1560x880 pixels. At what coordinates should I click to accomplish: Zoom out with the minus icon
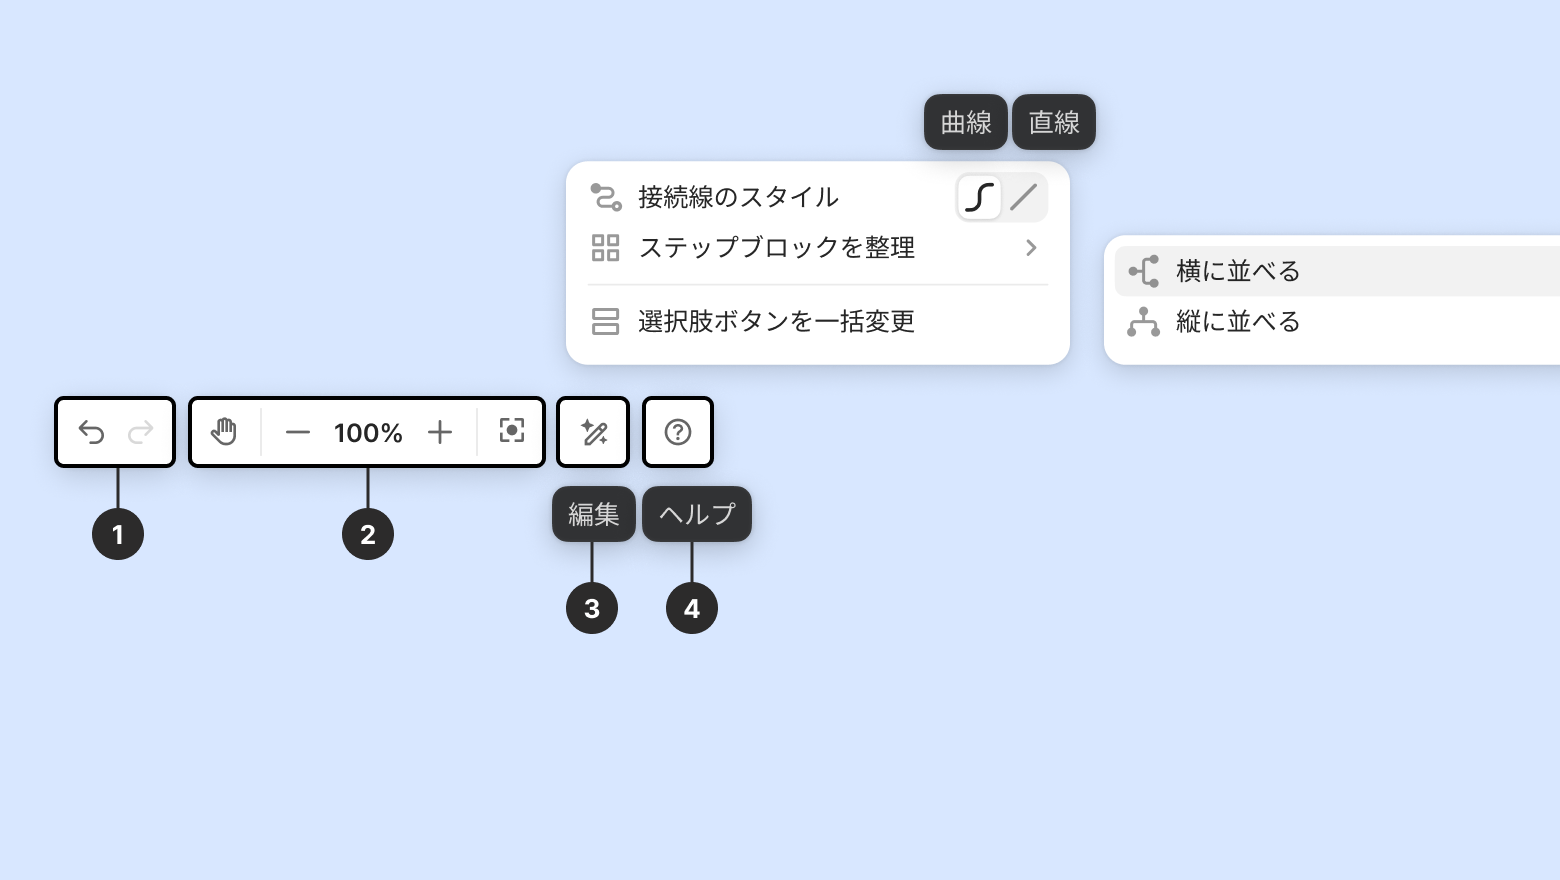click(x=297, y=432)
